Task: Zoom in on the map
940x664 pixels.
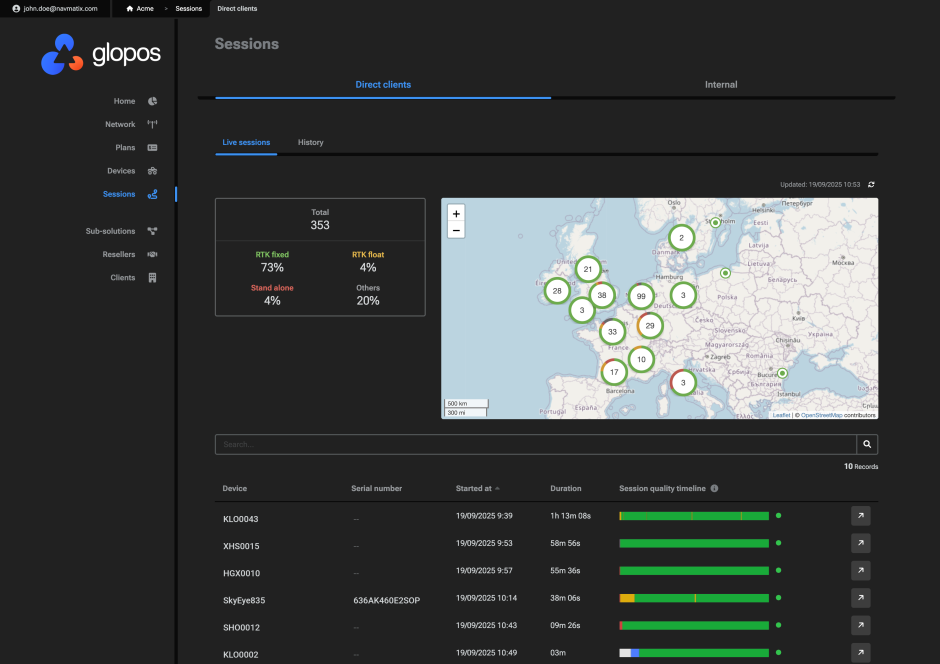Action: [x=456, y=213]
